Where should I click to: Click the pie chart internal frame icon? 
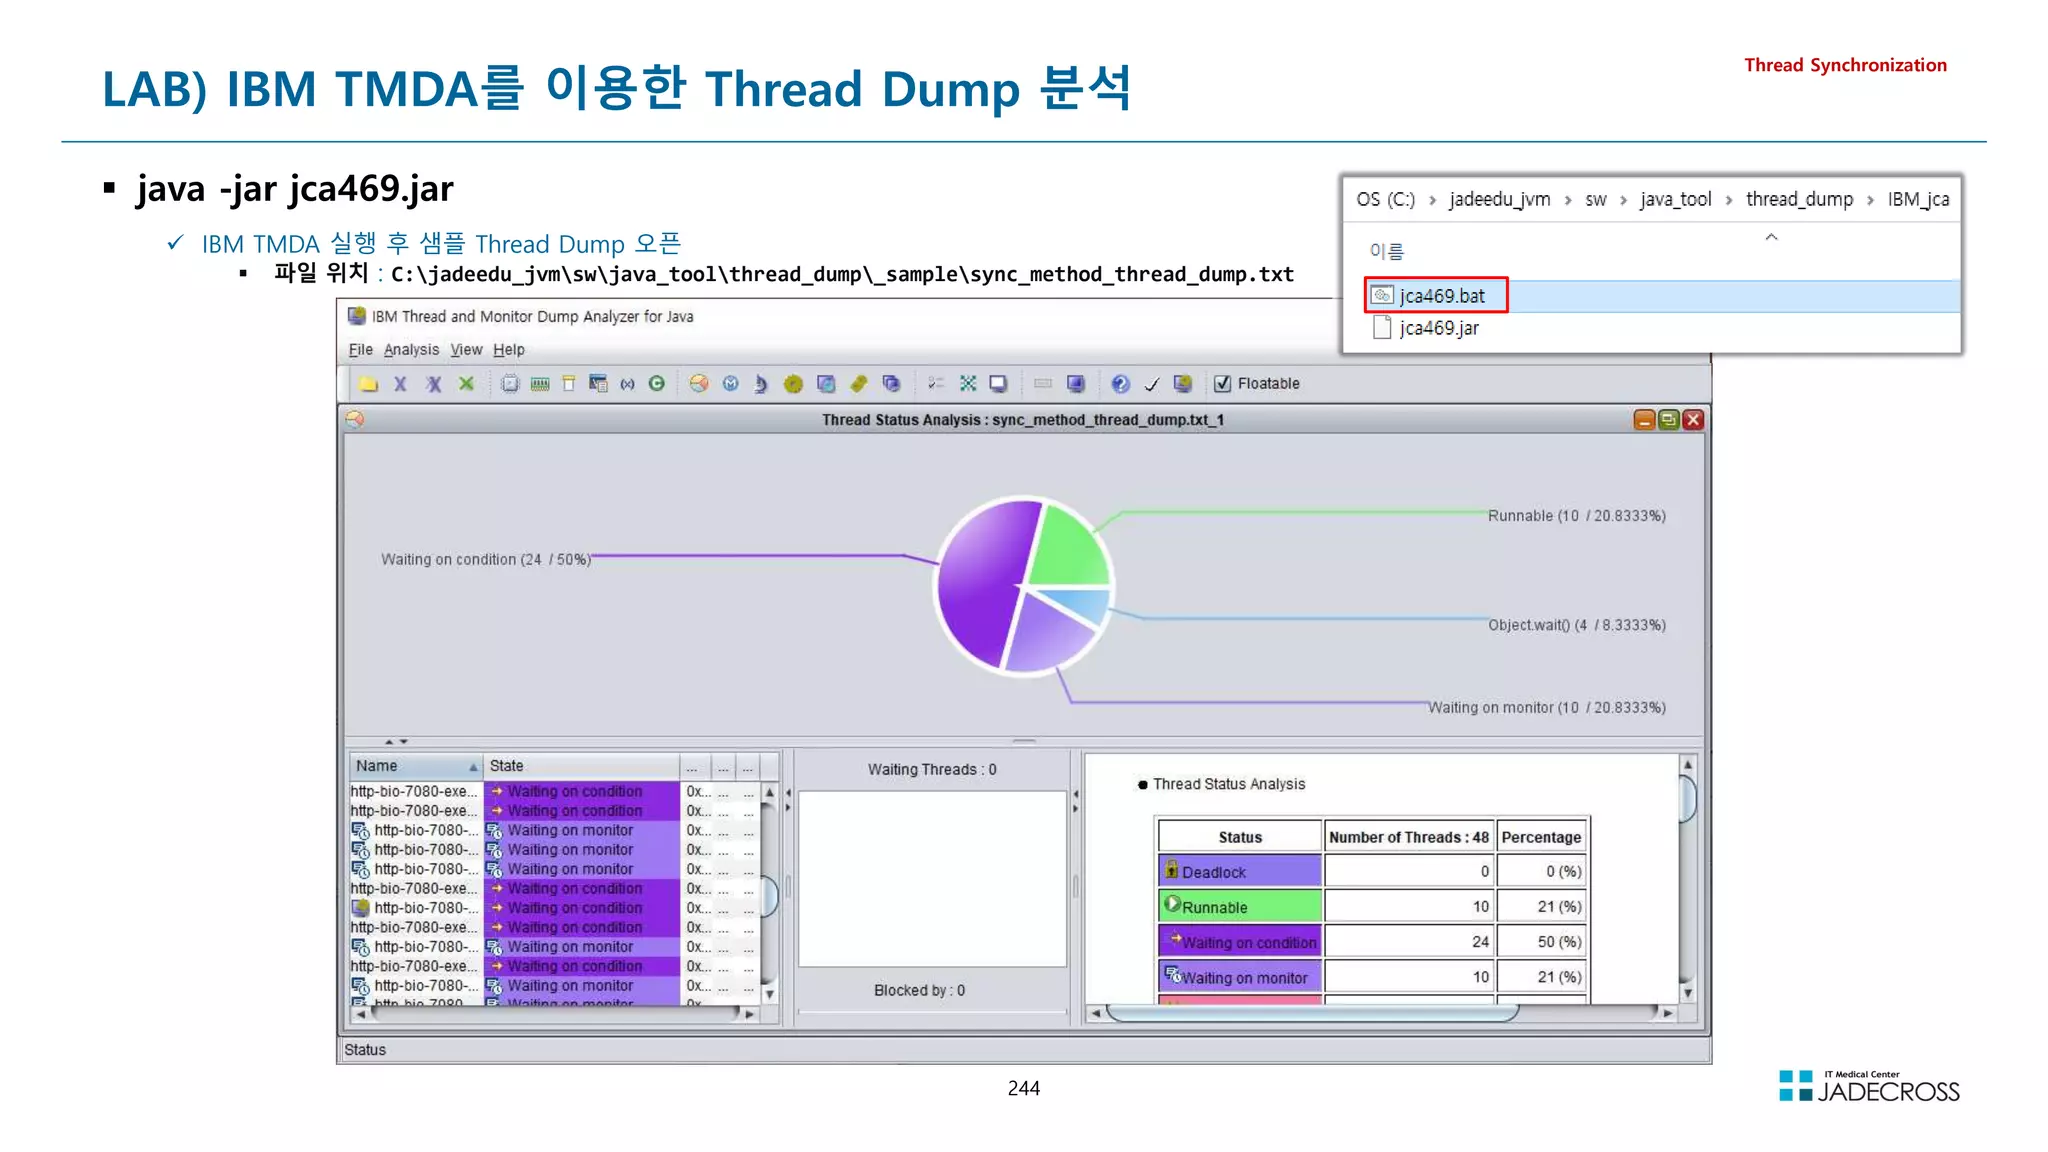pos(355,420)
